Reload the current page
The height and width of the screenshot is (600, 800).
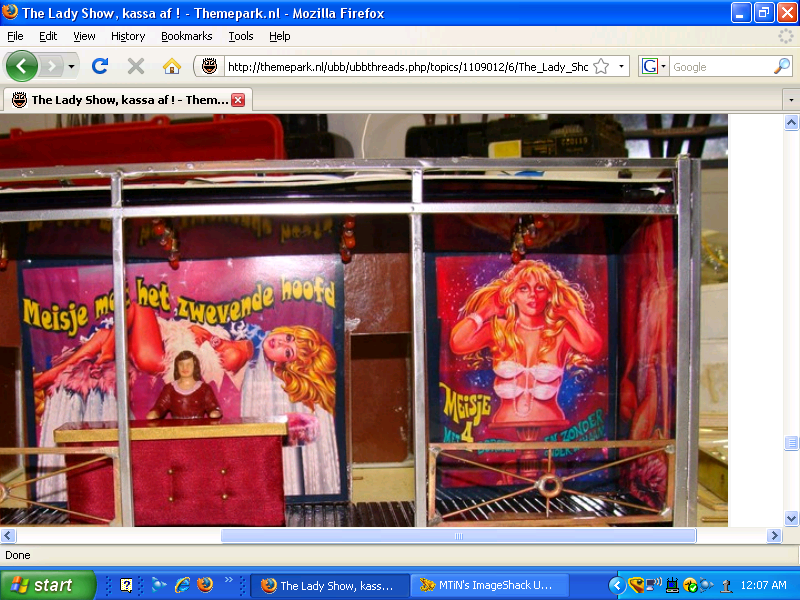coord(100,66)
